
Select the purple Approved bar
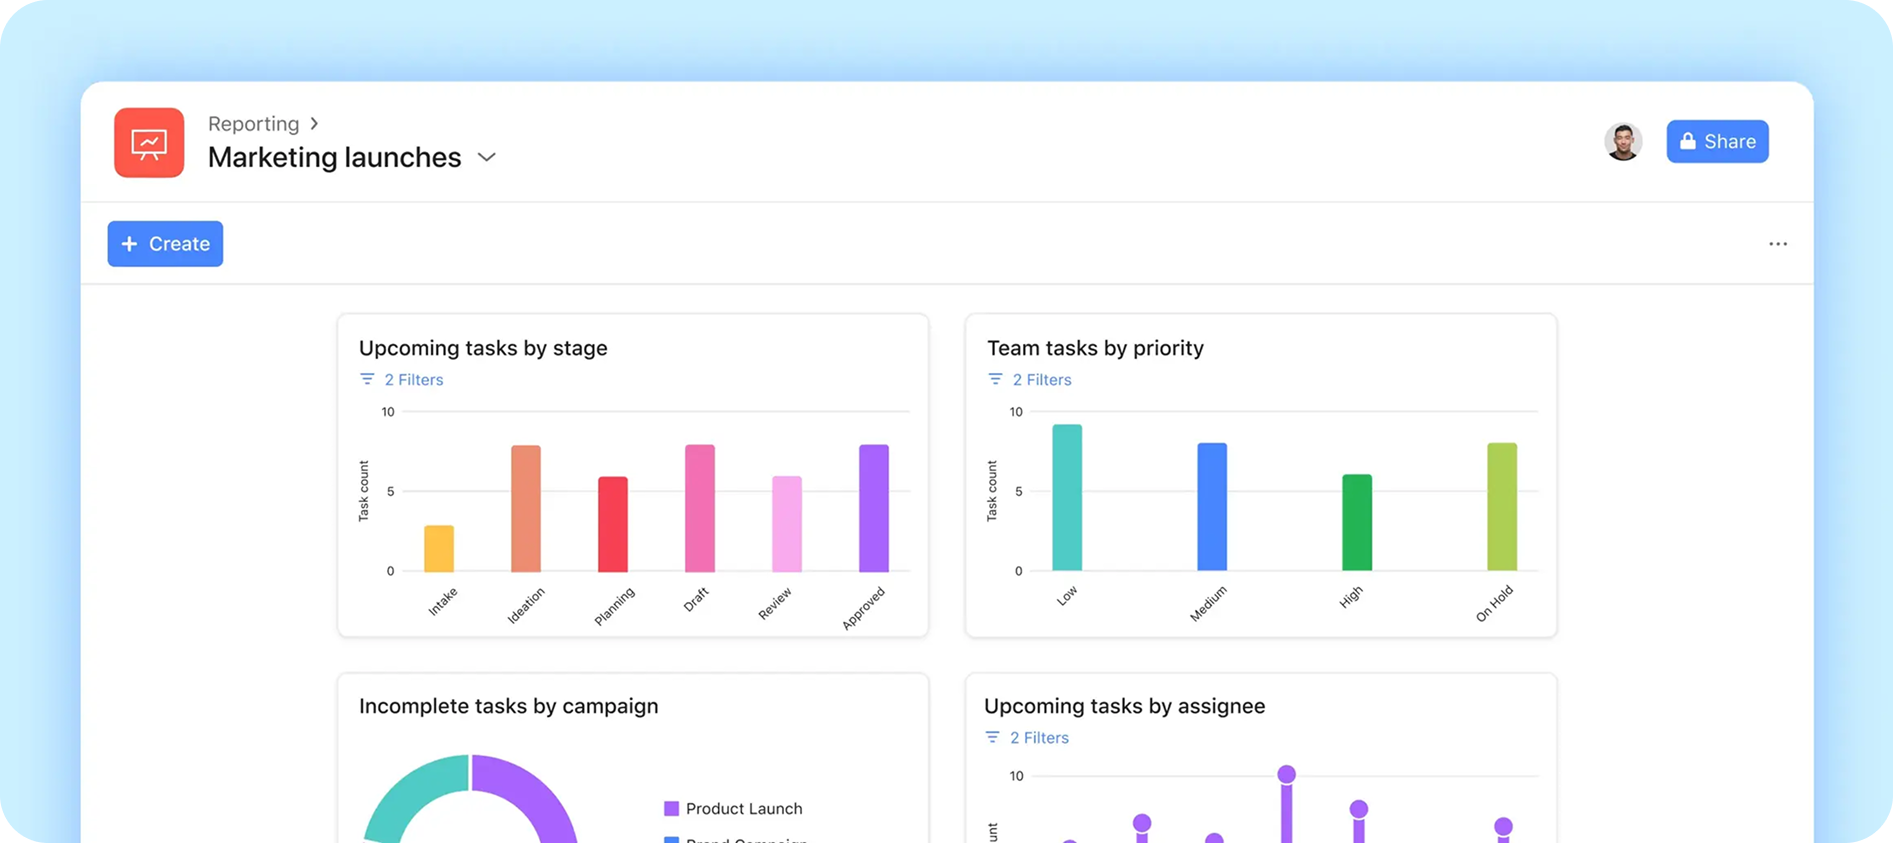(874, 508)
